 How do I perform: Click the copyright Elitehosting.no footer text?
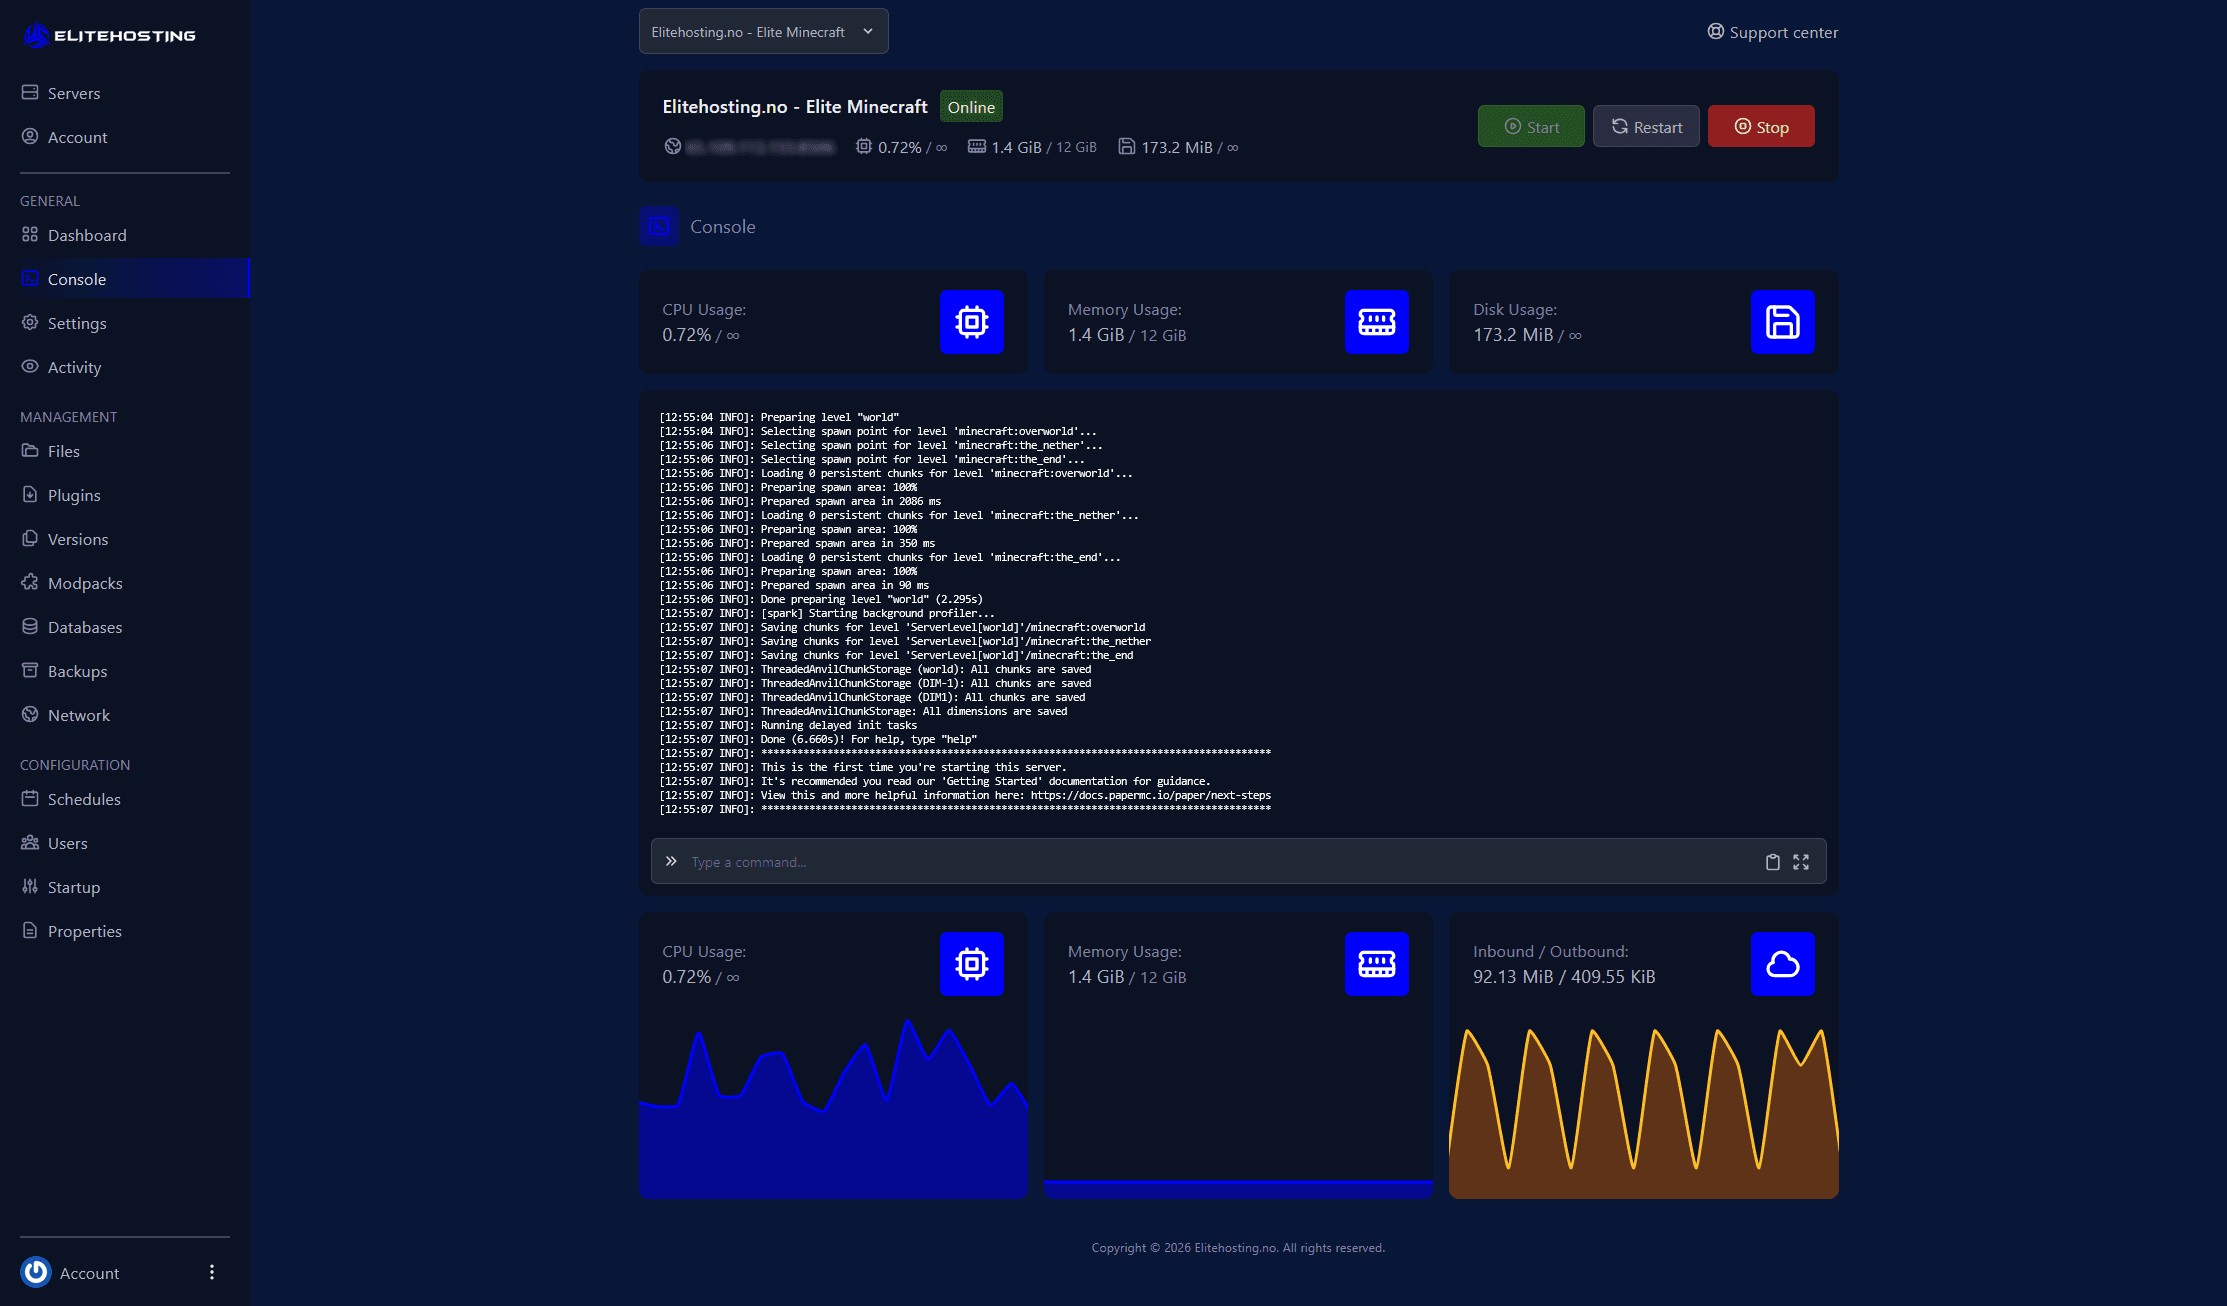point(1238,1247)
